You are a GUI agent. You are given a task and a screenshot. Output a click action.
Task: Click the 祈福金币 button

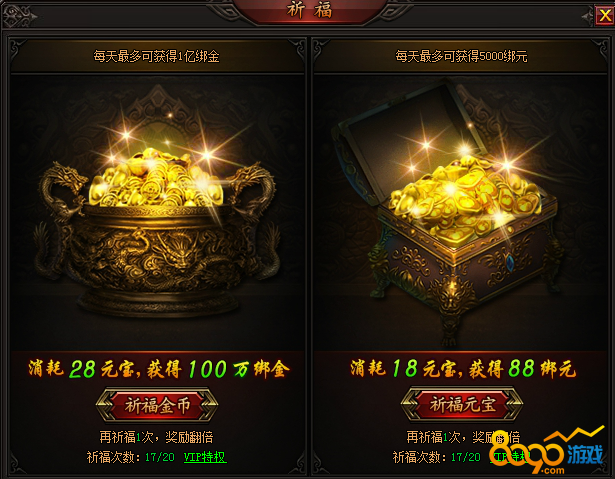pyautogui.click(x=157, y=405)
